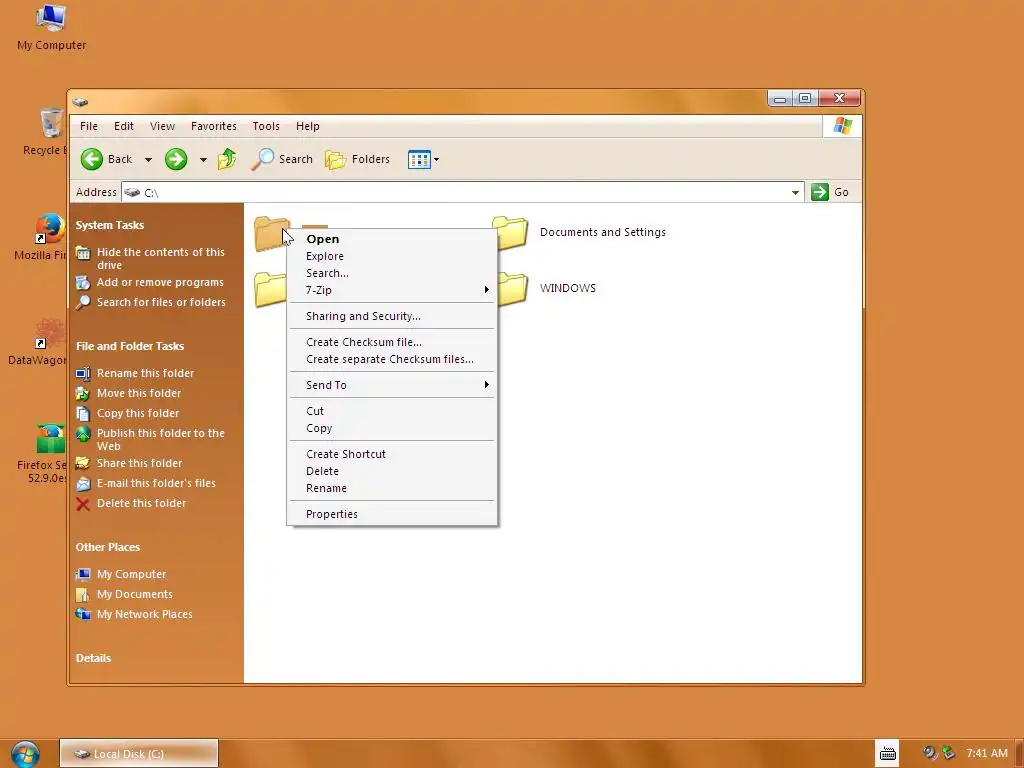Select Sharing and Security... menu entry
1024x768 pixels.
(392, 316)
